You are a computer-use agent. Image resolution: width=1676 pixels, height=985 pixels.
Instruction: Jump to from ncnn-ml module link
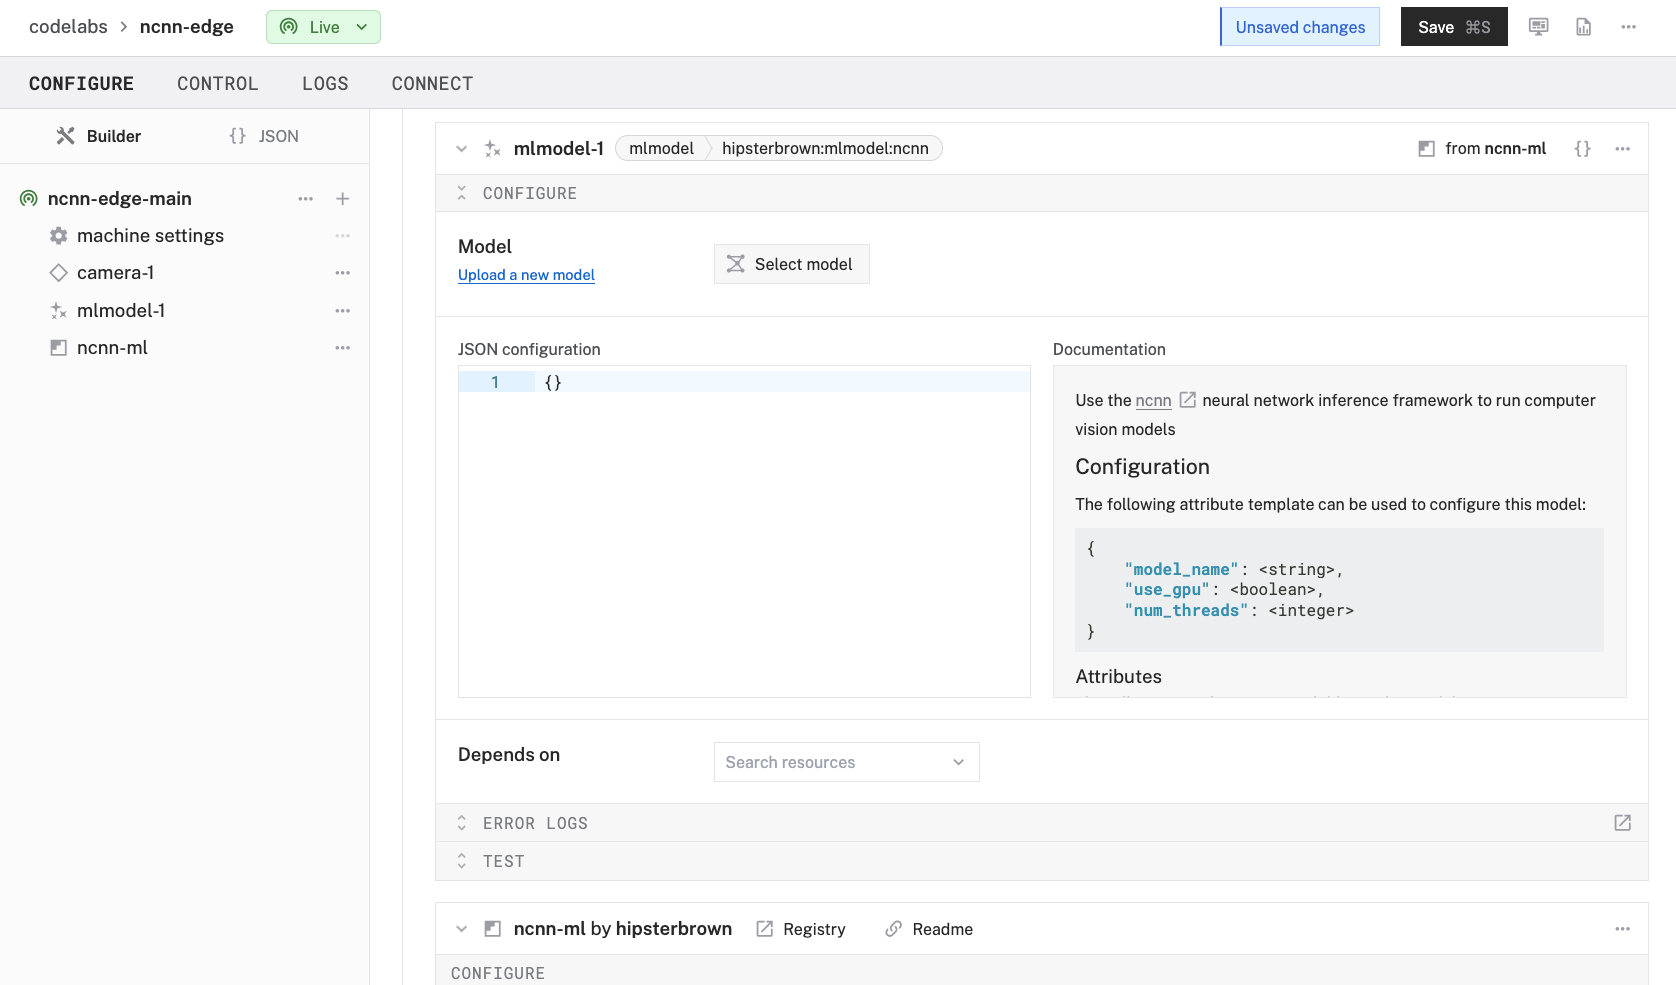1482,149
